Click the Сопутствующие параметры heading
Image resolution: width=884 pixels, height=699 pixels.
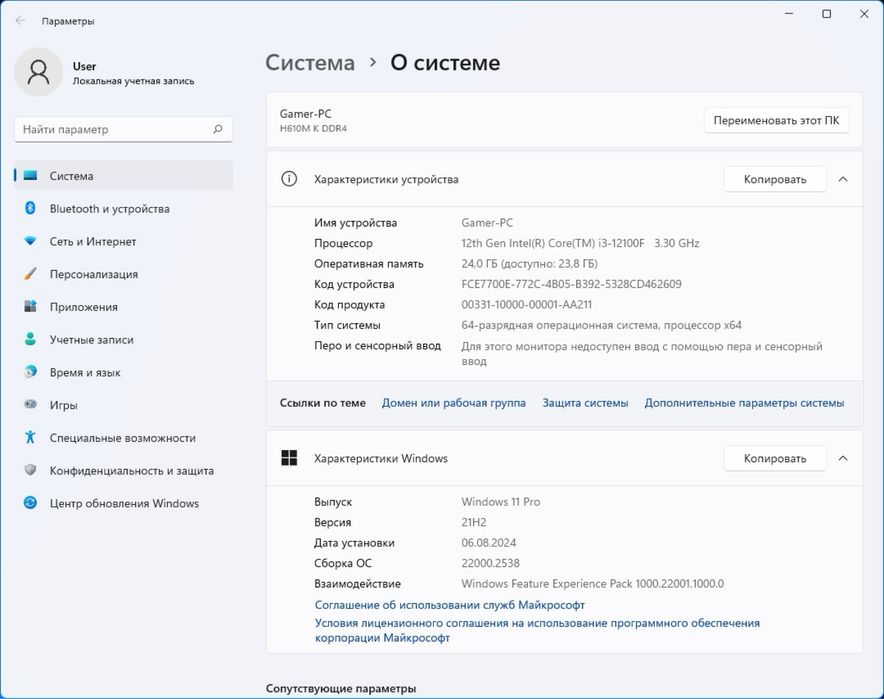[341, 688]
